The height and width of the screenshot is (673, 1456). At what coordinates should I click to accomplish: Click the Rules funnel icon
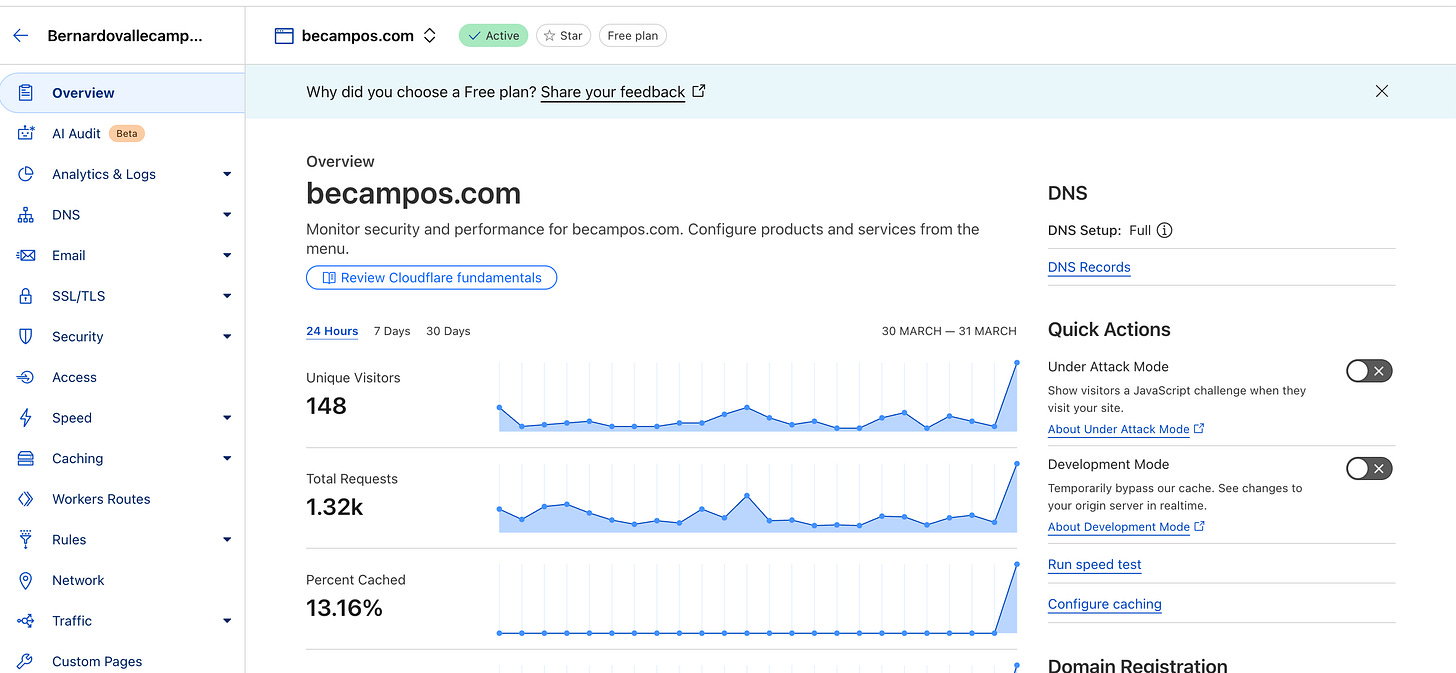26,539
